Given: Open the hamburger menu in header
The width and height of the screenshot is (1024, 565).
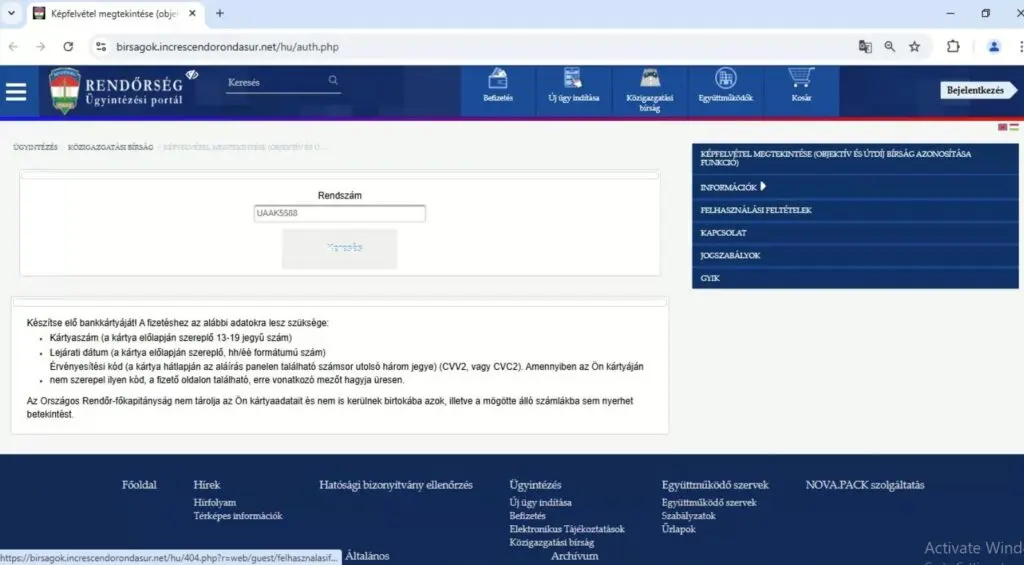Looking at the screenshot, I should pyautogui.click(x=16, y=91).
